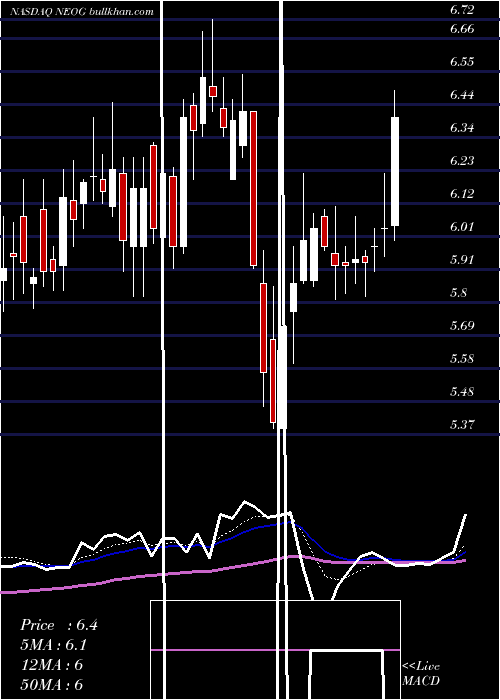500x700 pixels.
Task: Click the 50MA : 6 readout
Action: tap(52, 684)
